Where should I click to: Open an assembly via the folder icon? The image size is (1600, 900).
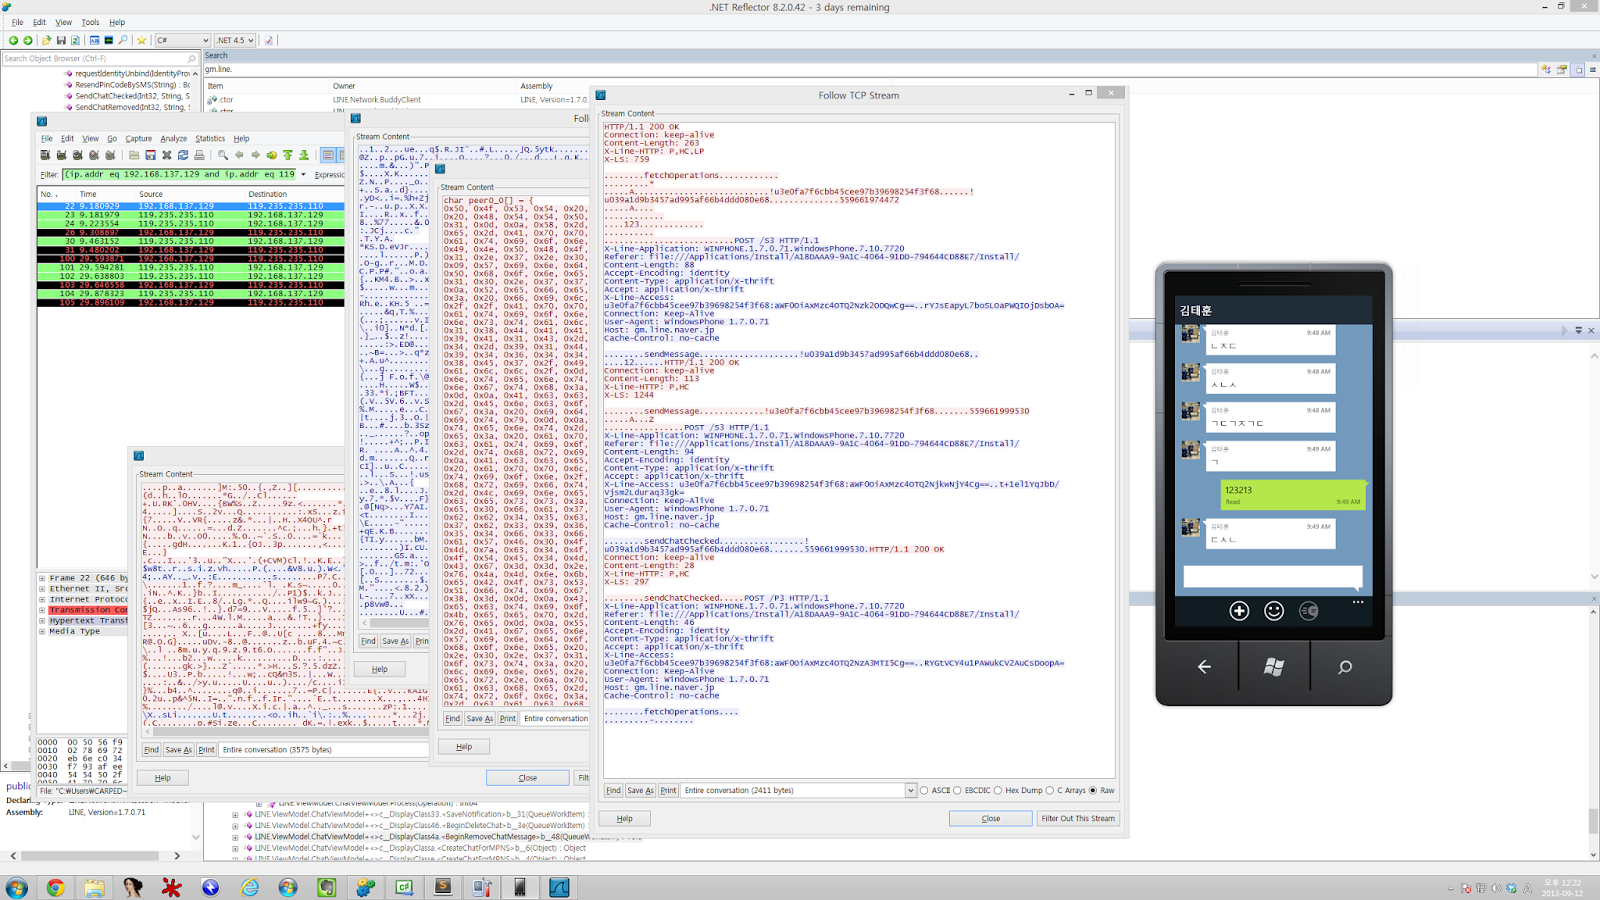(x=46, y=40)
